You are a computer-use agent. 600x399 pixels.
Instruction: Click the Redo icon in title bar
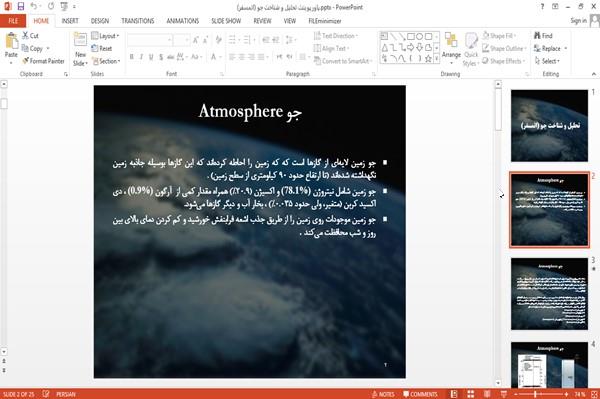[x=51, y=6]
